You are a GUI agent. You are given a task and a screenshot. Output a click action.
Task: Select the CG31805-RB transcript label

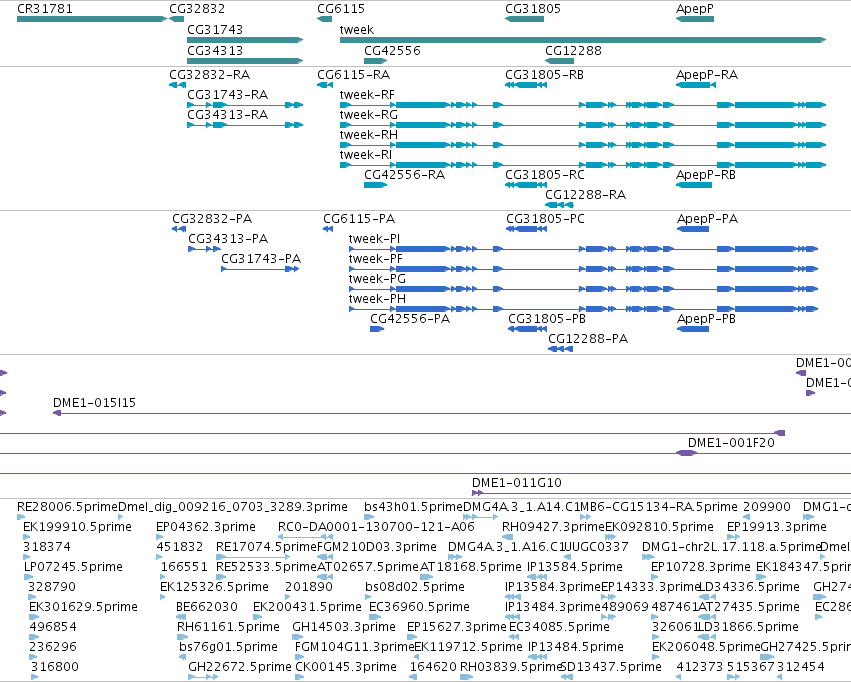tap(544, 74)
